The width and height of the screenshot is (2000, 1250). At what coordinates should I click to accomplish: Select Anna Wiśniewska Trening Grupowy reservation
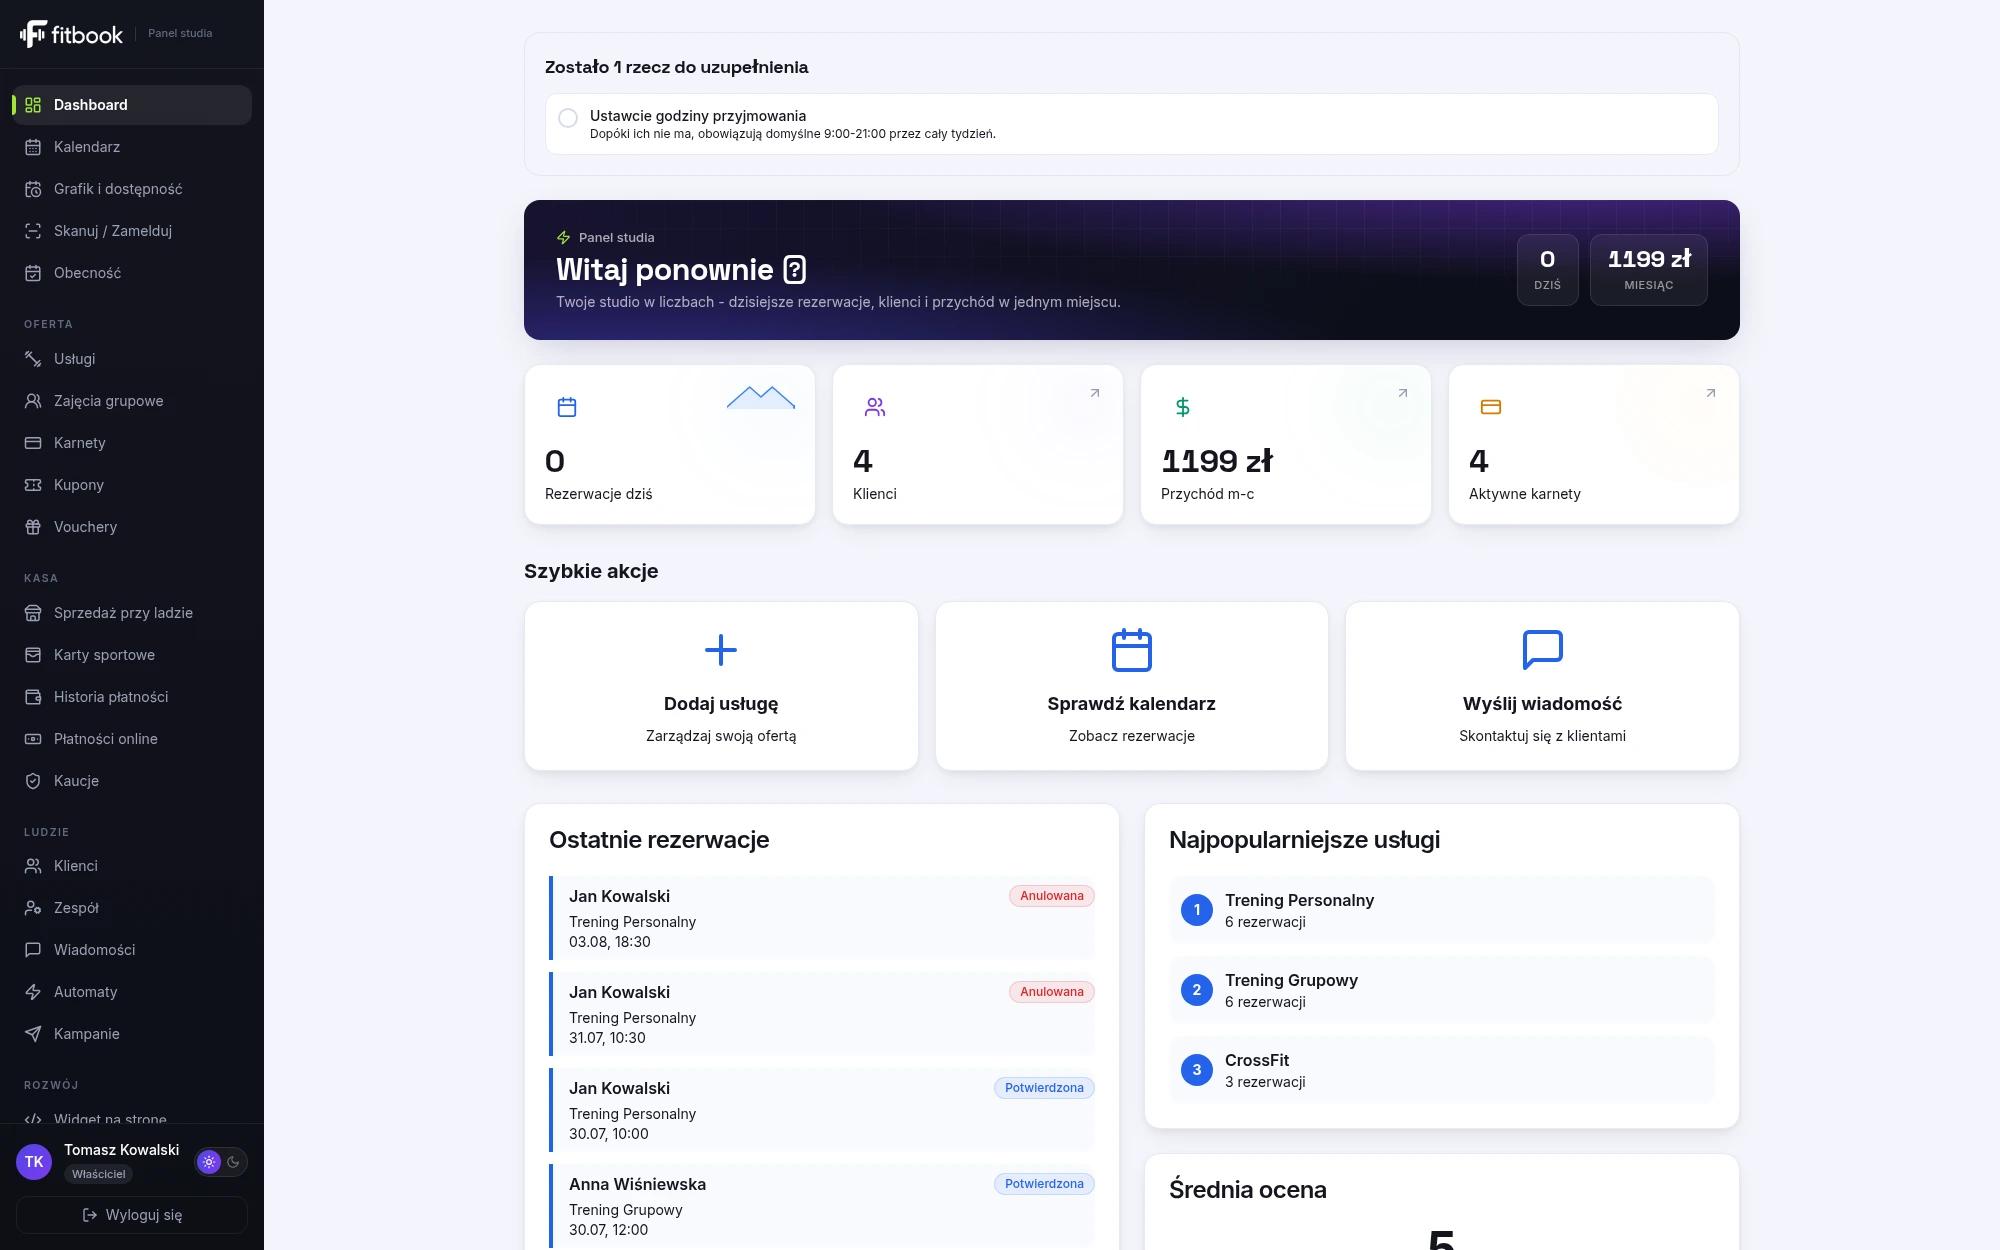822,1206
